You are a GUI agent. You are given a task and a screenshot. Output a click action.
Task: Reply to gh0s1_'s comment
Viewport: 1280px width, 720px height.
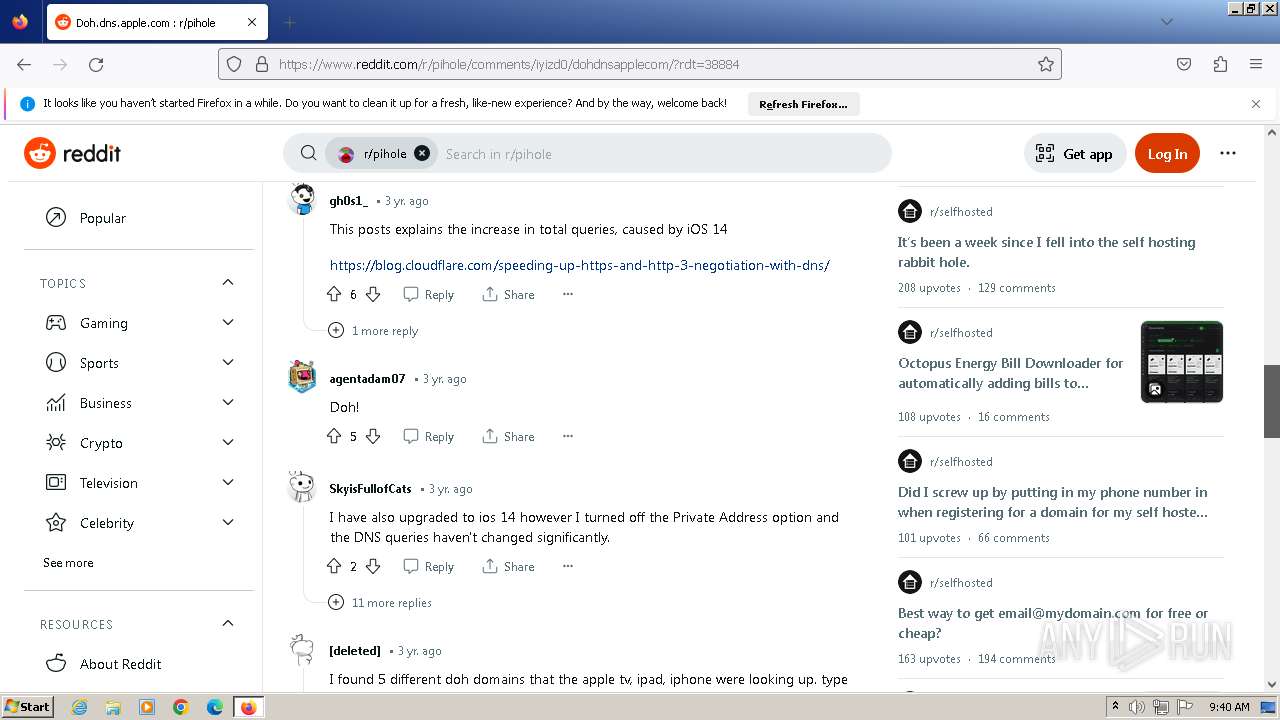coord(428,294)
